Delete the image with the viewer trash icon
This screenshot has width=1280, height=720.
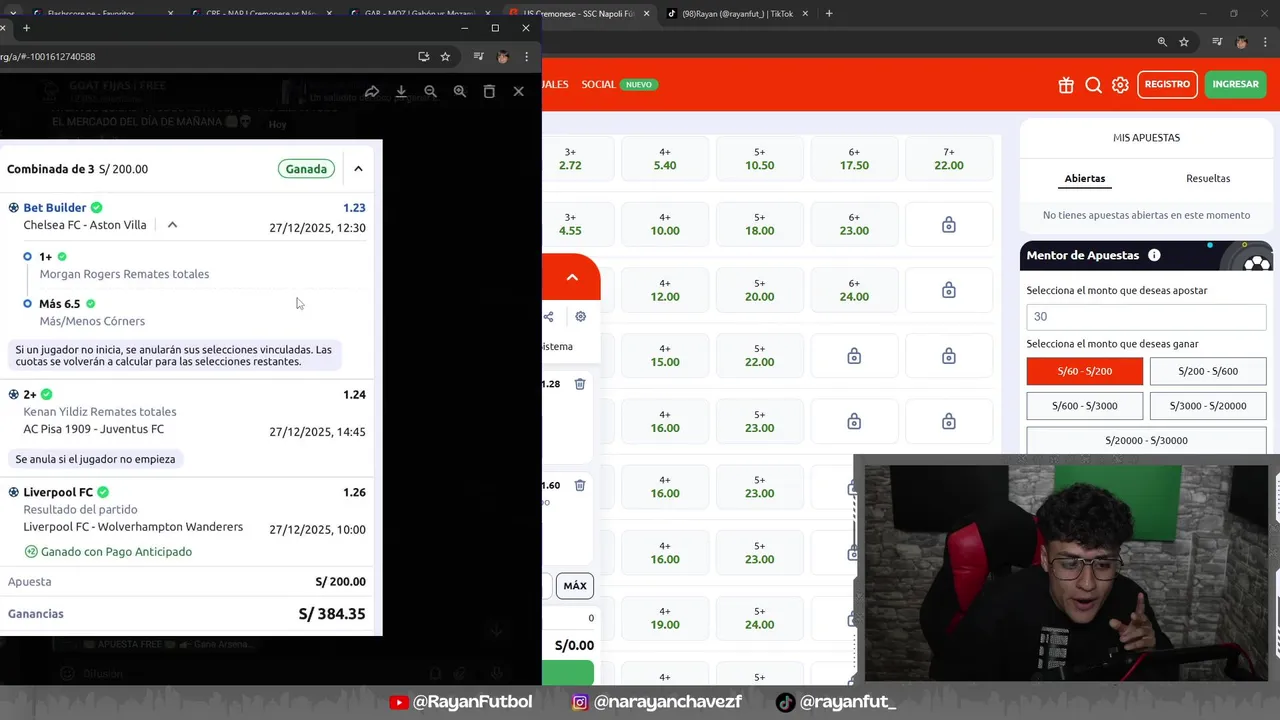click(x=489, y=91)
